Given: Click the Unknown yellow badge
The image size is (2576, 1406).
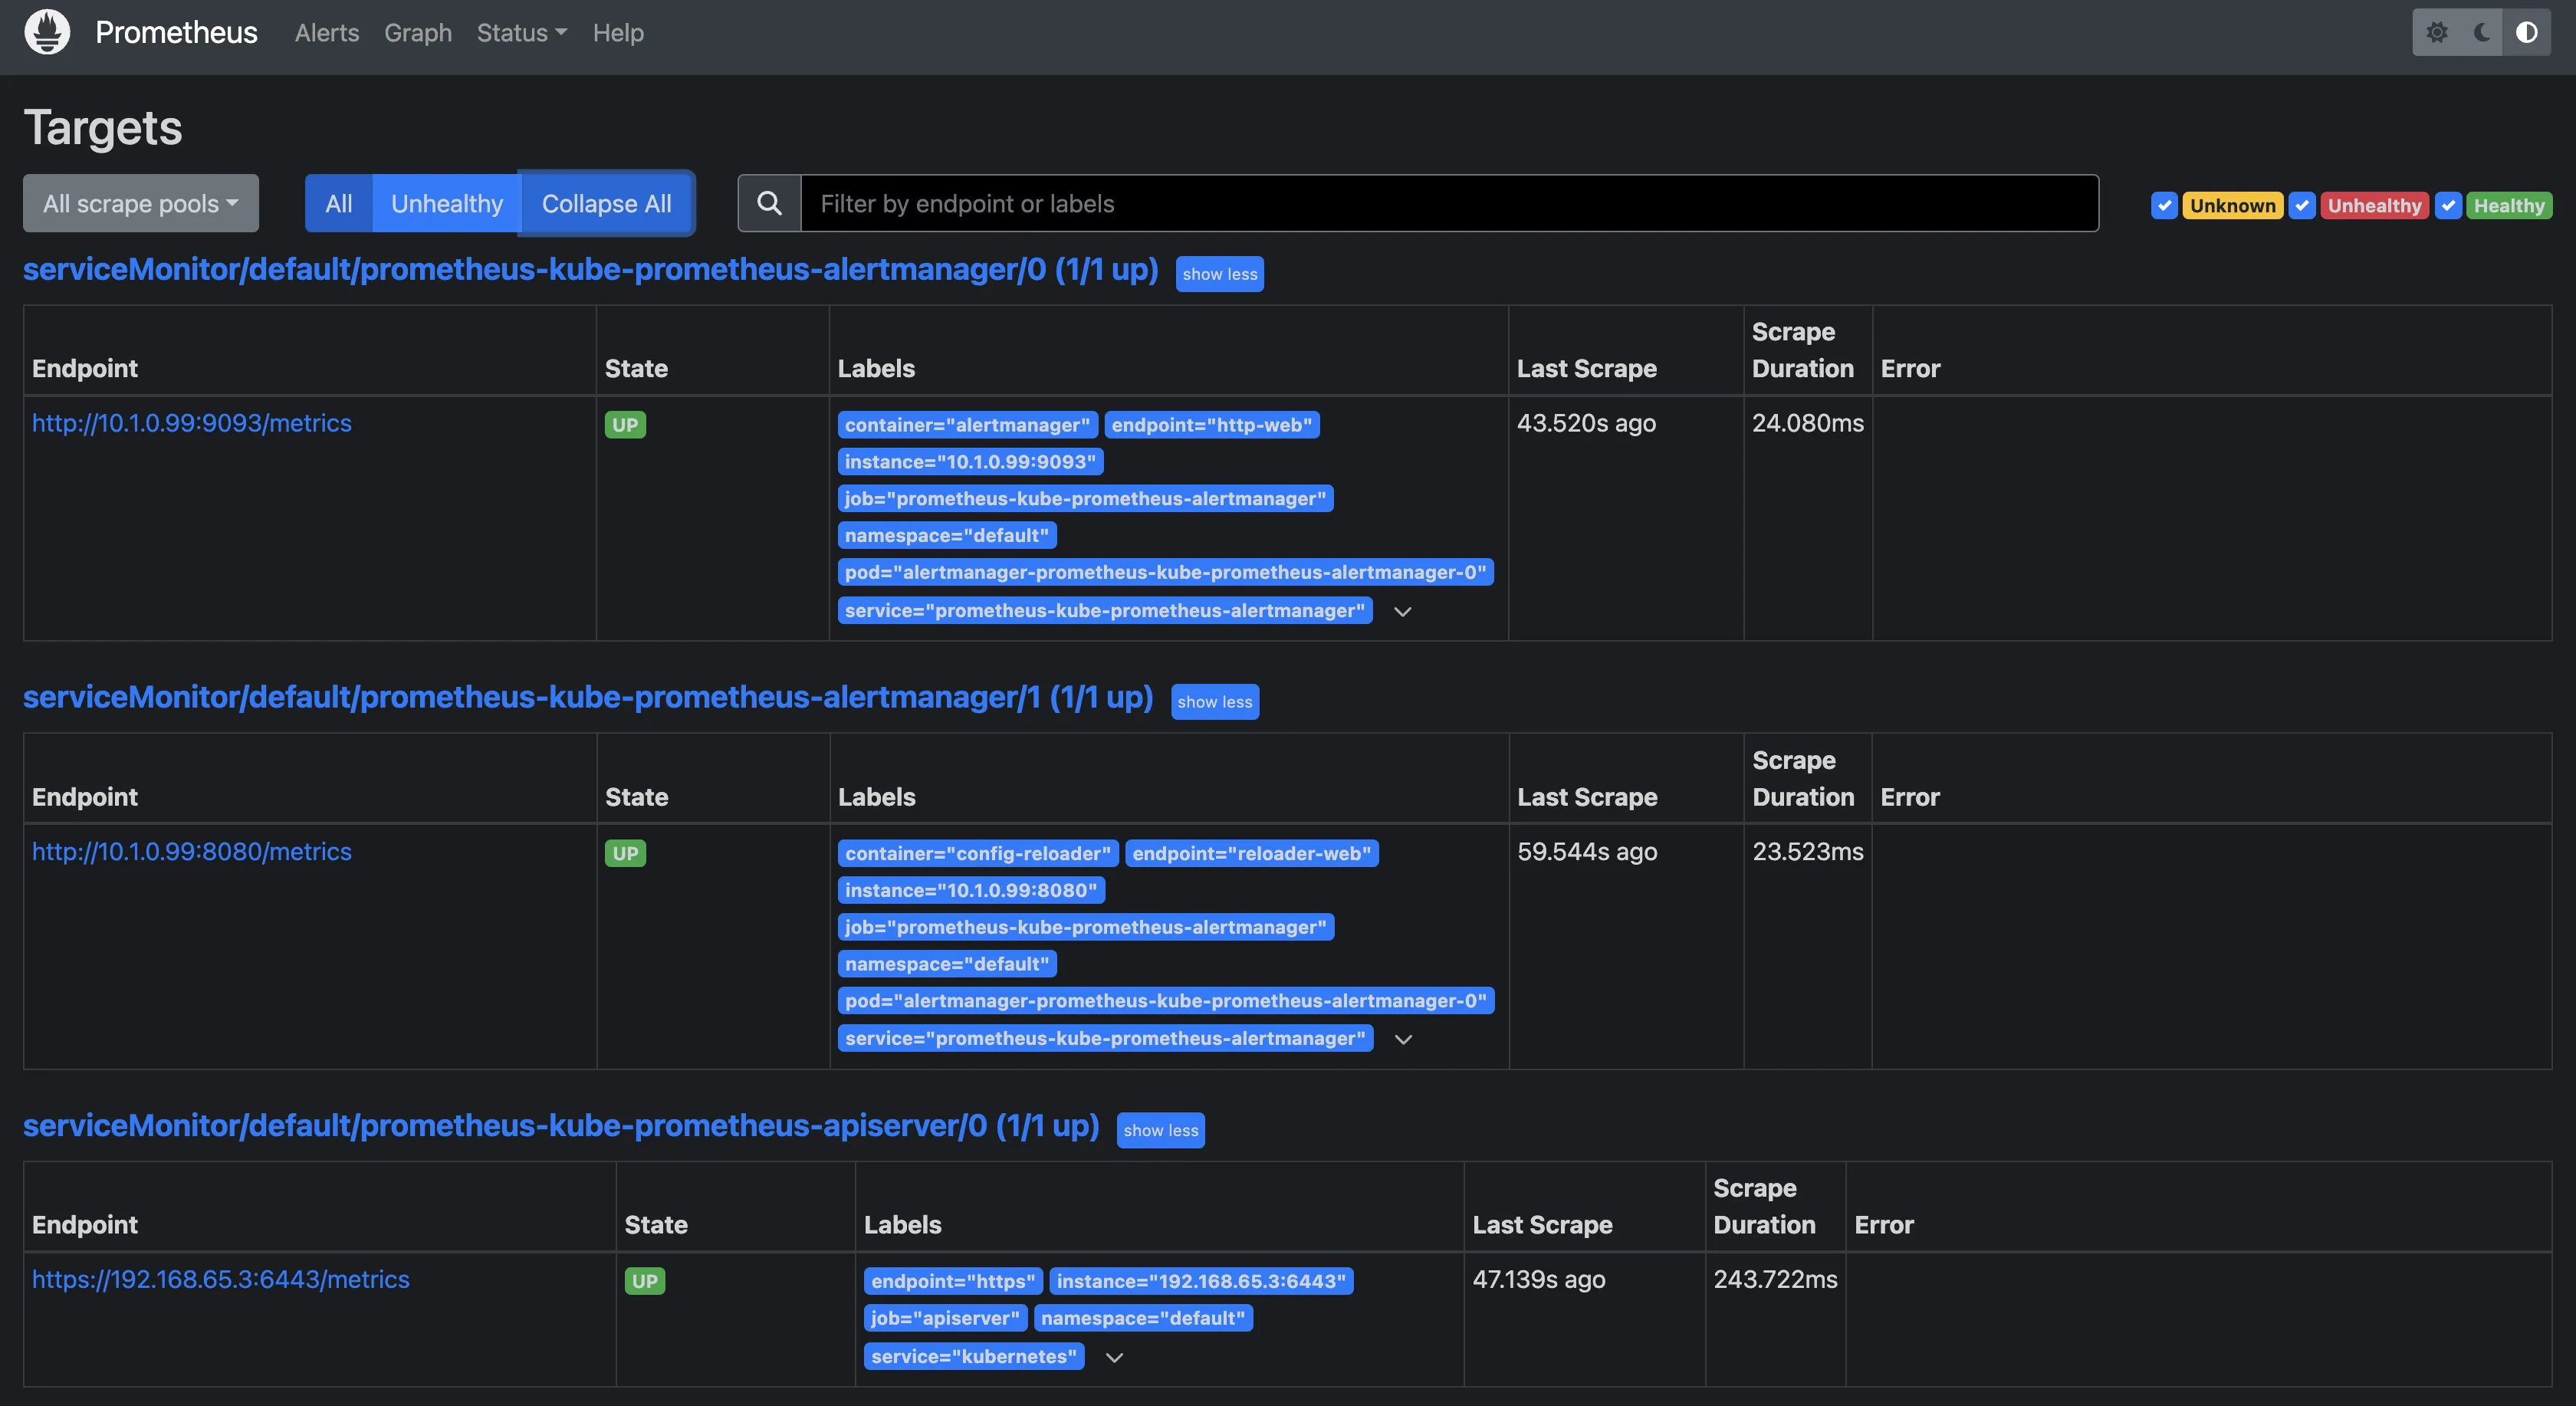Looking at the screenshot, I should (x=2233, y=206).
